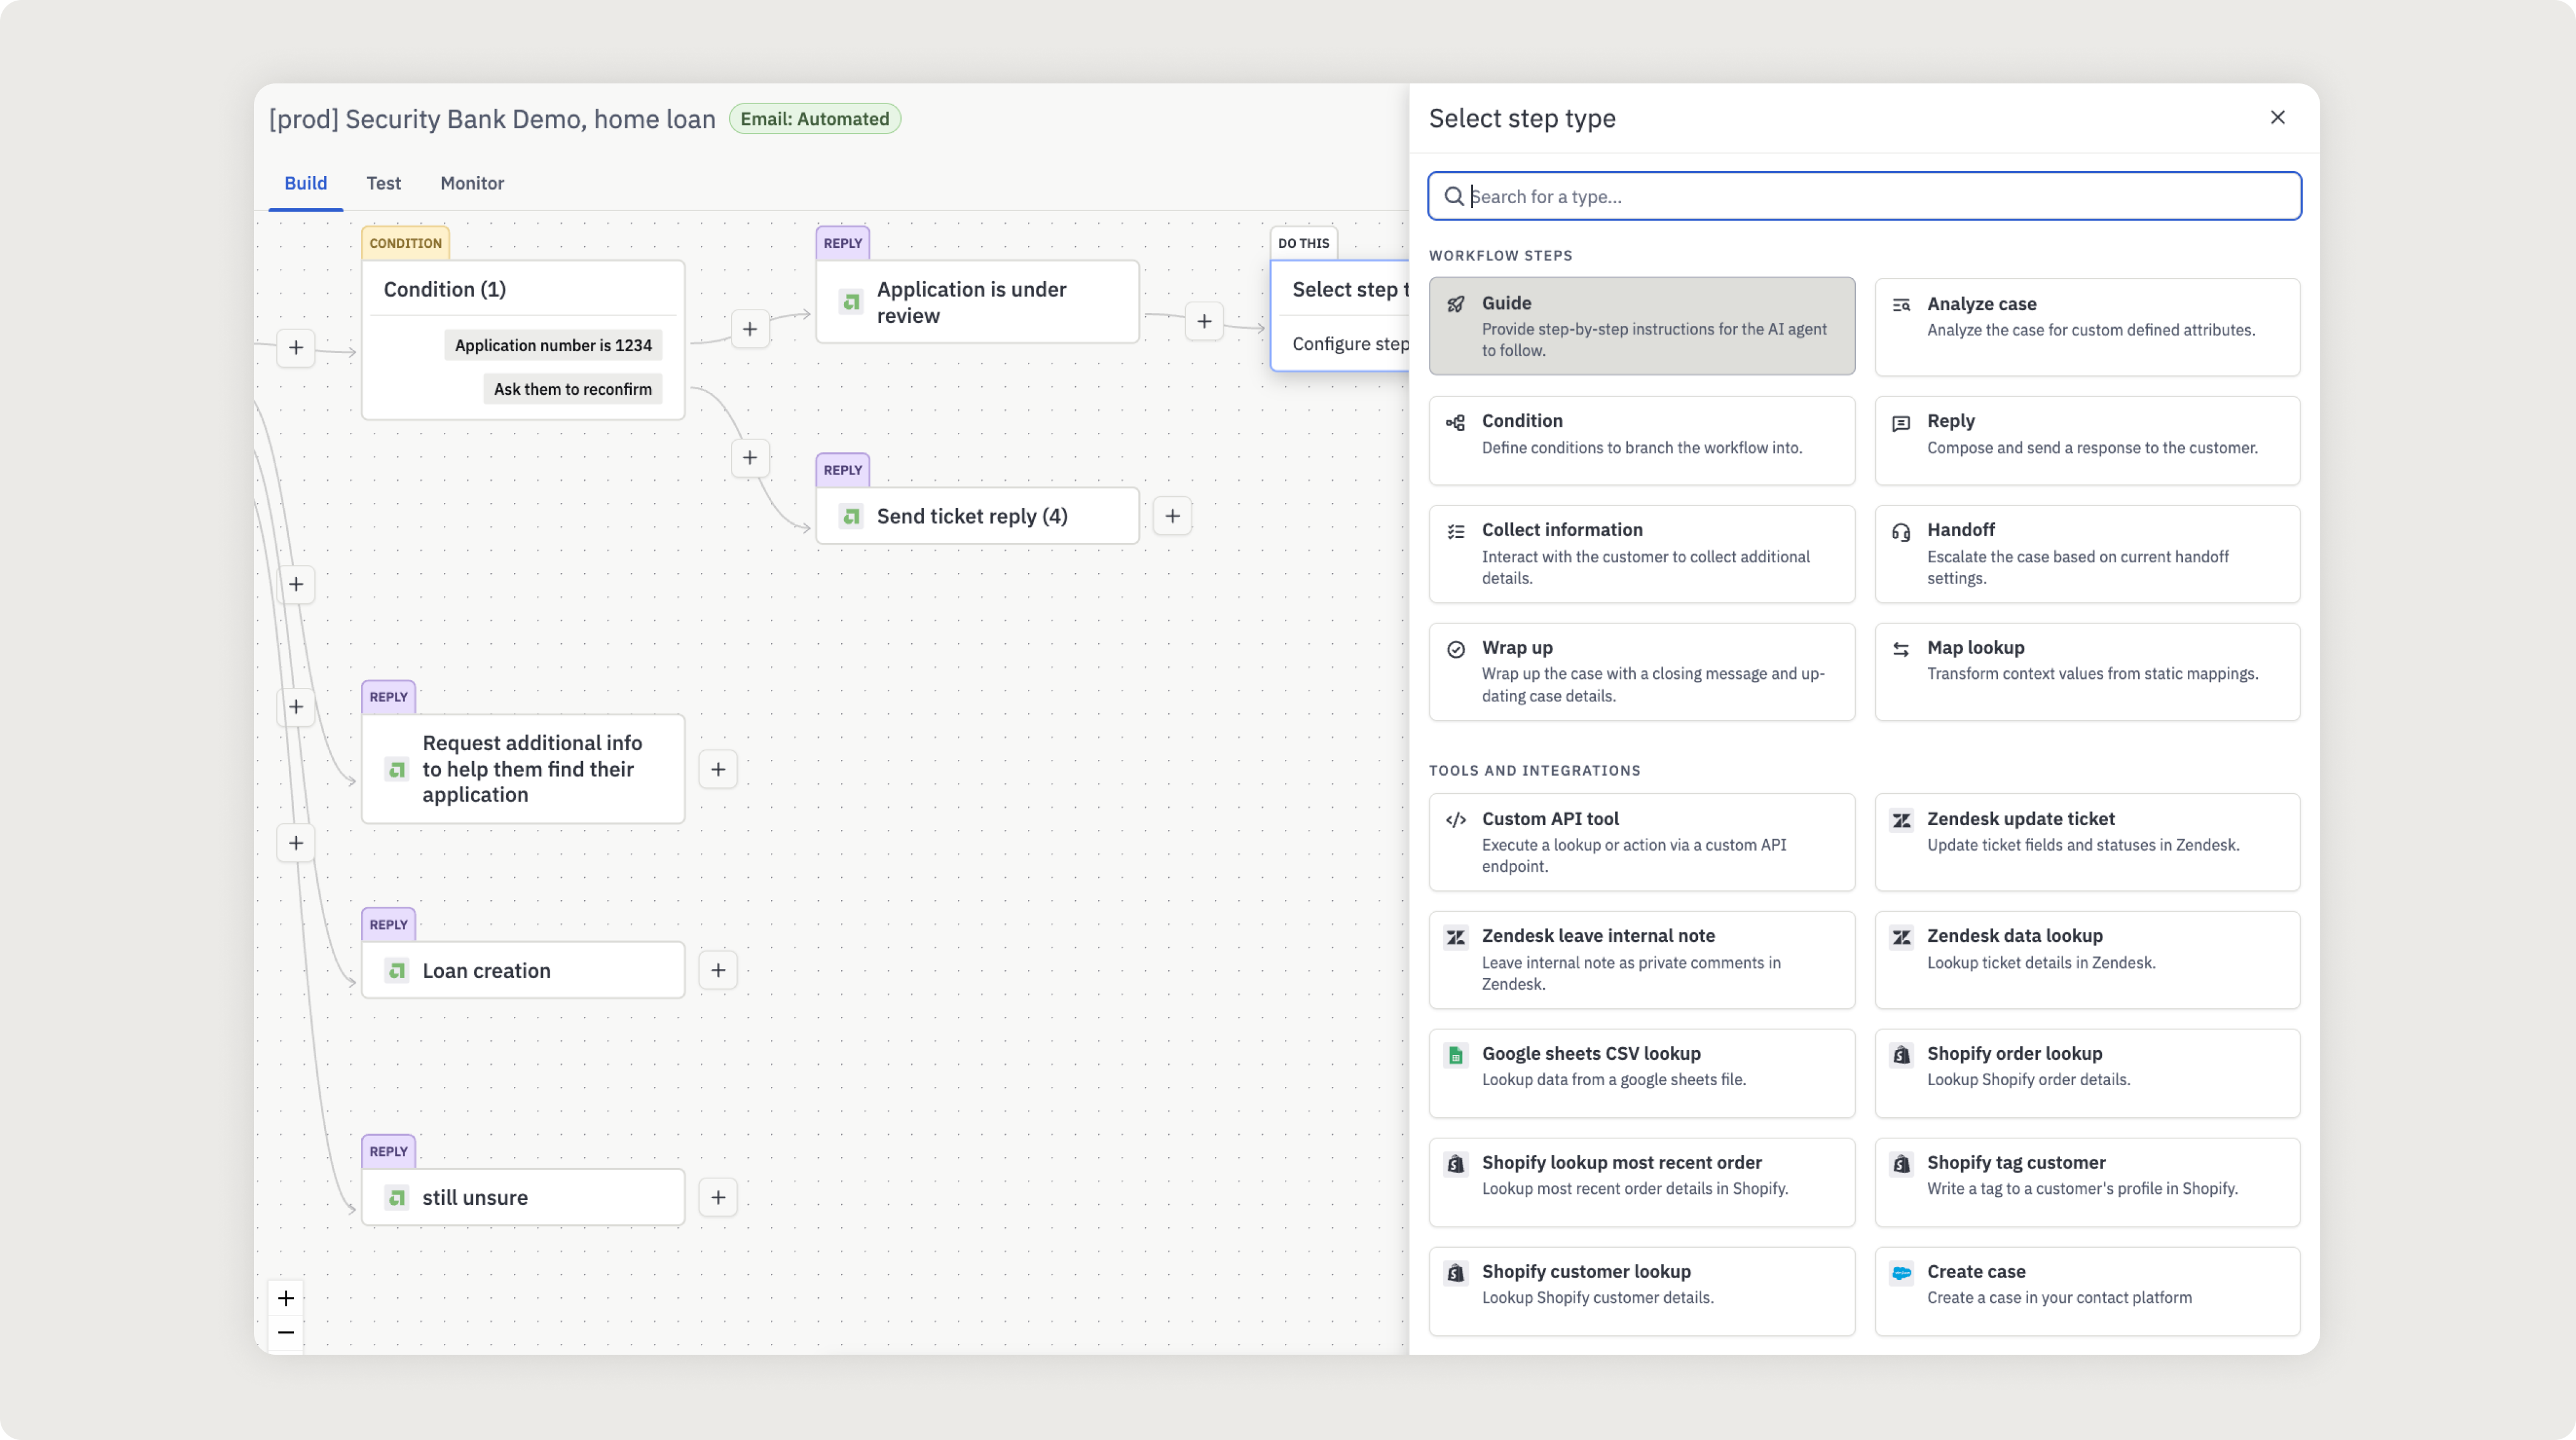Select the Create case integration
The image size is (2576, 1440).
(2086, 1290)
